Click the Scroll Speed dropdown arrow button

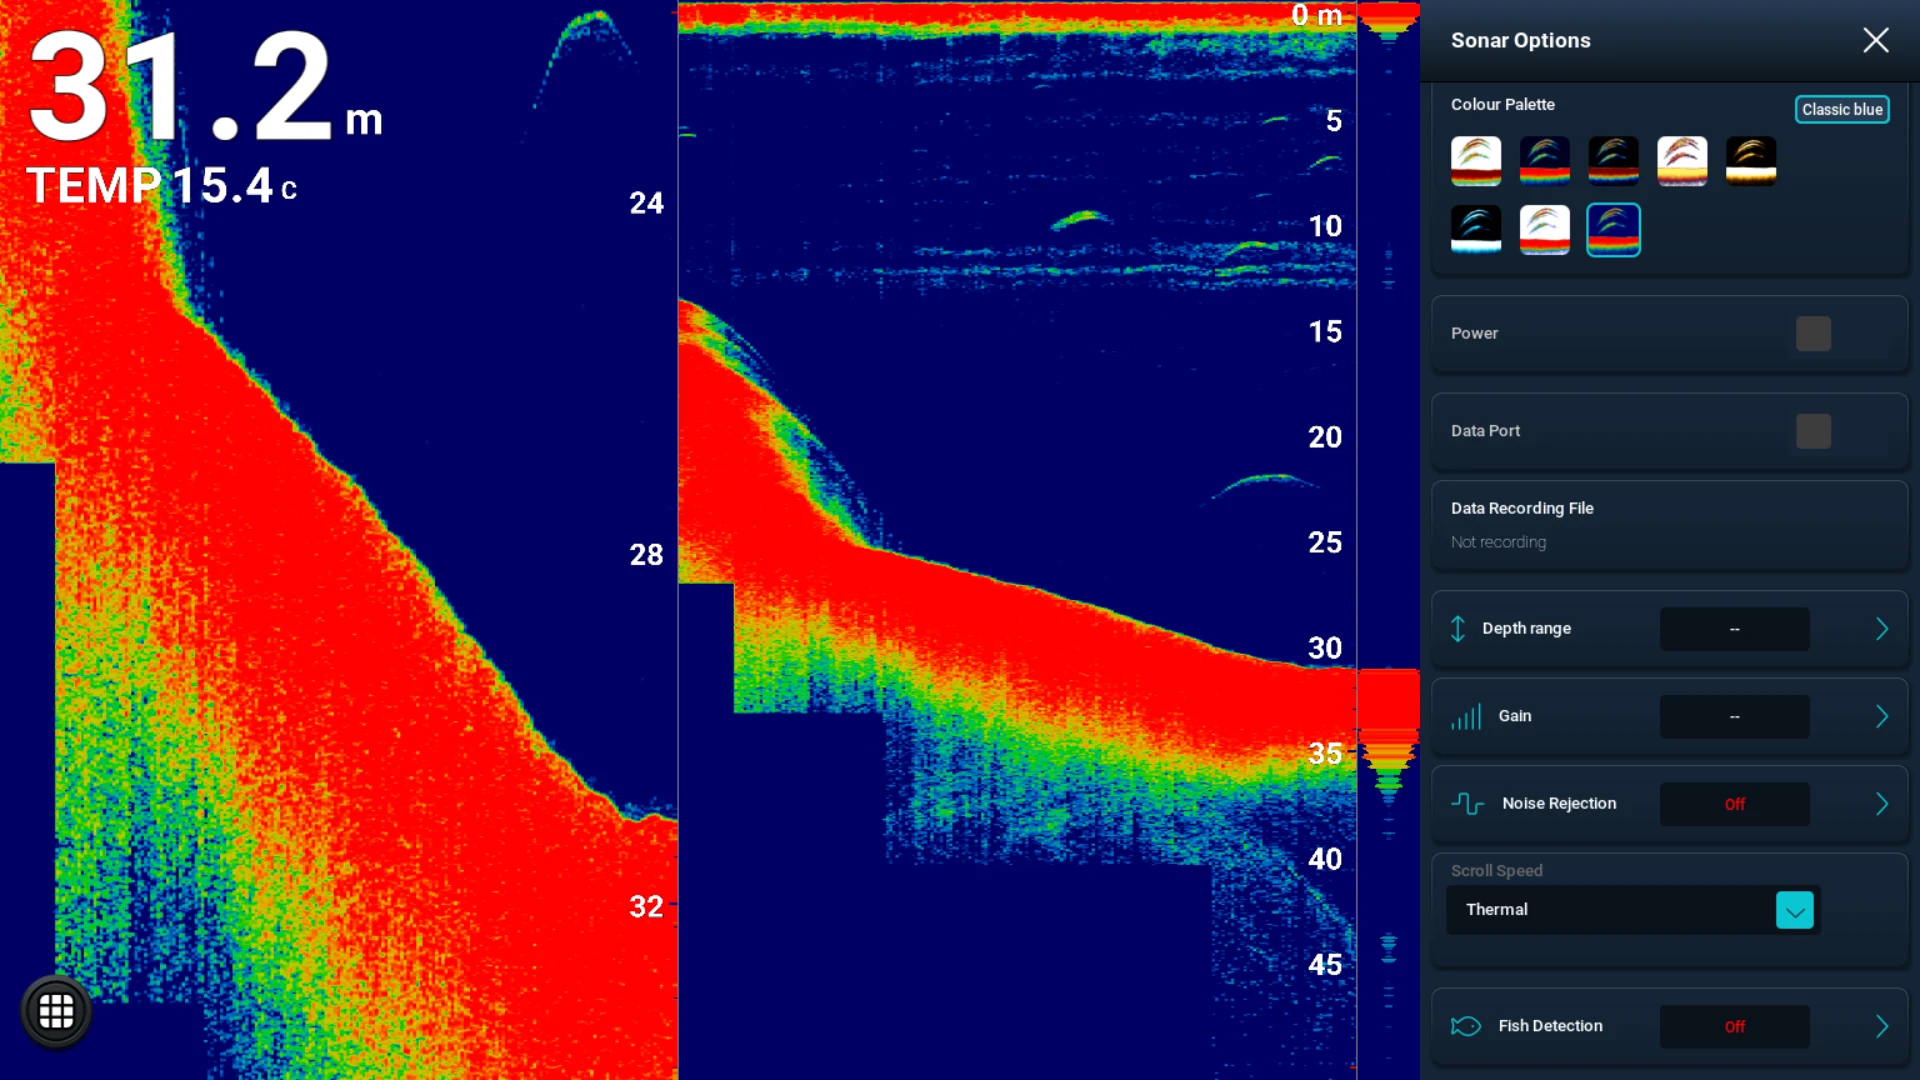(1795, 910)
